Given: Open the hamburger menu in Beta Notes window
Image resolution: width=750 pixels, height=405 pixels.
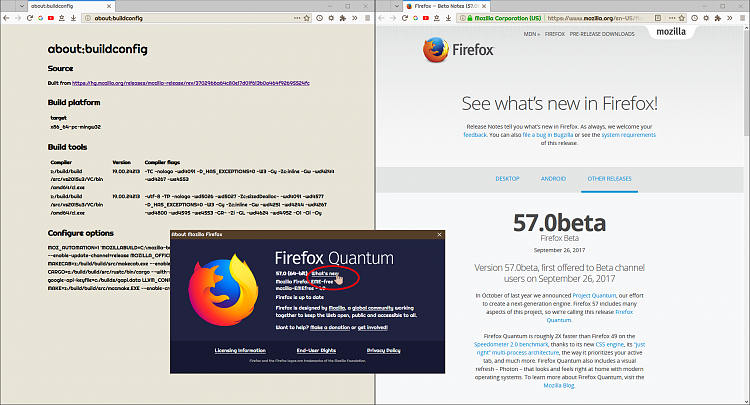Looking at the screenshot, I should pyautogui.click(x=742, y=18).
